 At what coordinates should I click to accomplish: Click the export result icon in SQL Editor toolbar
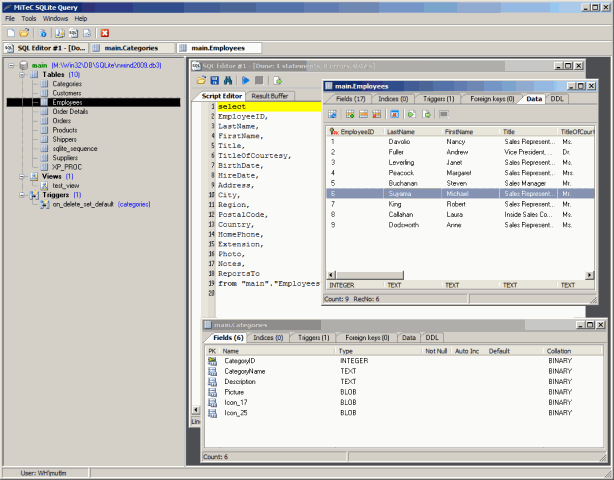click(278, 81)
